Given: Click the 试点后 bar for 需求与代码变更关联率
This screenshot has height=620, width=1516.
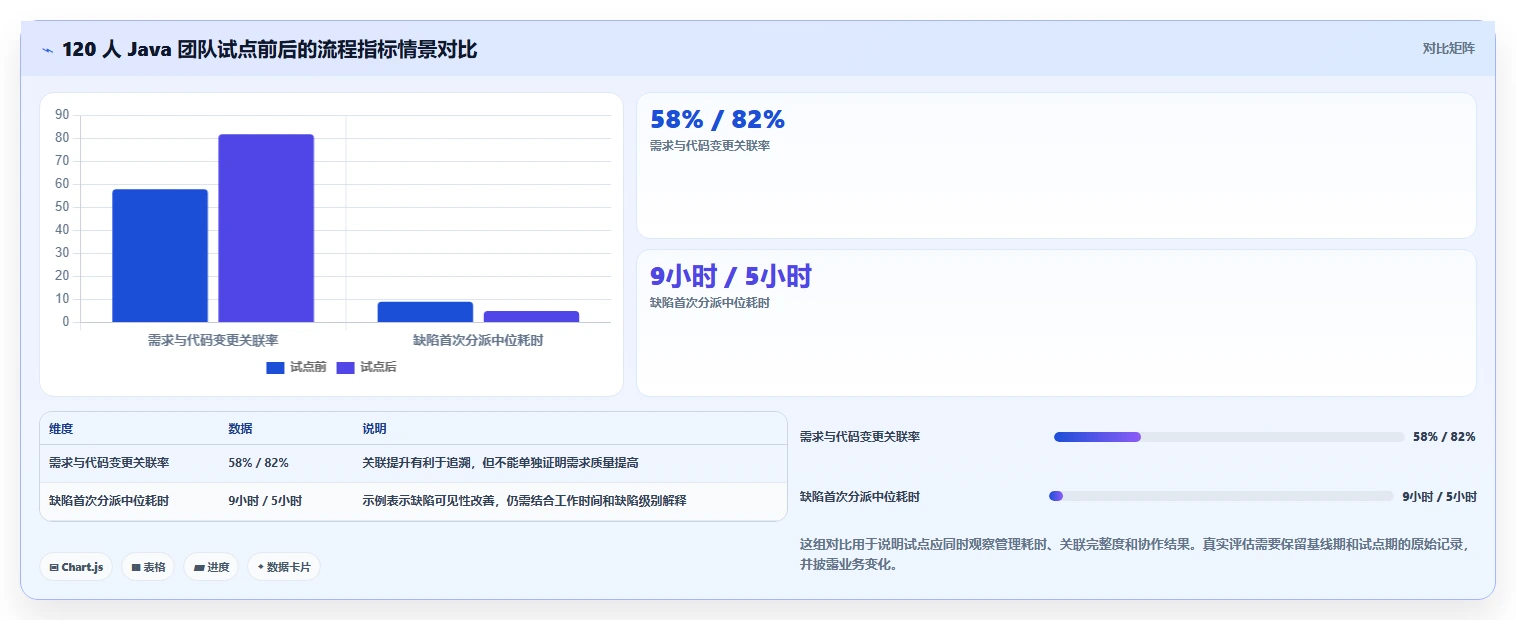Looking at the screenshot, I should click(x=266, y=228).
